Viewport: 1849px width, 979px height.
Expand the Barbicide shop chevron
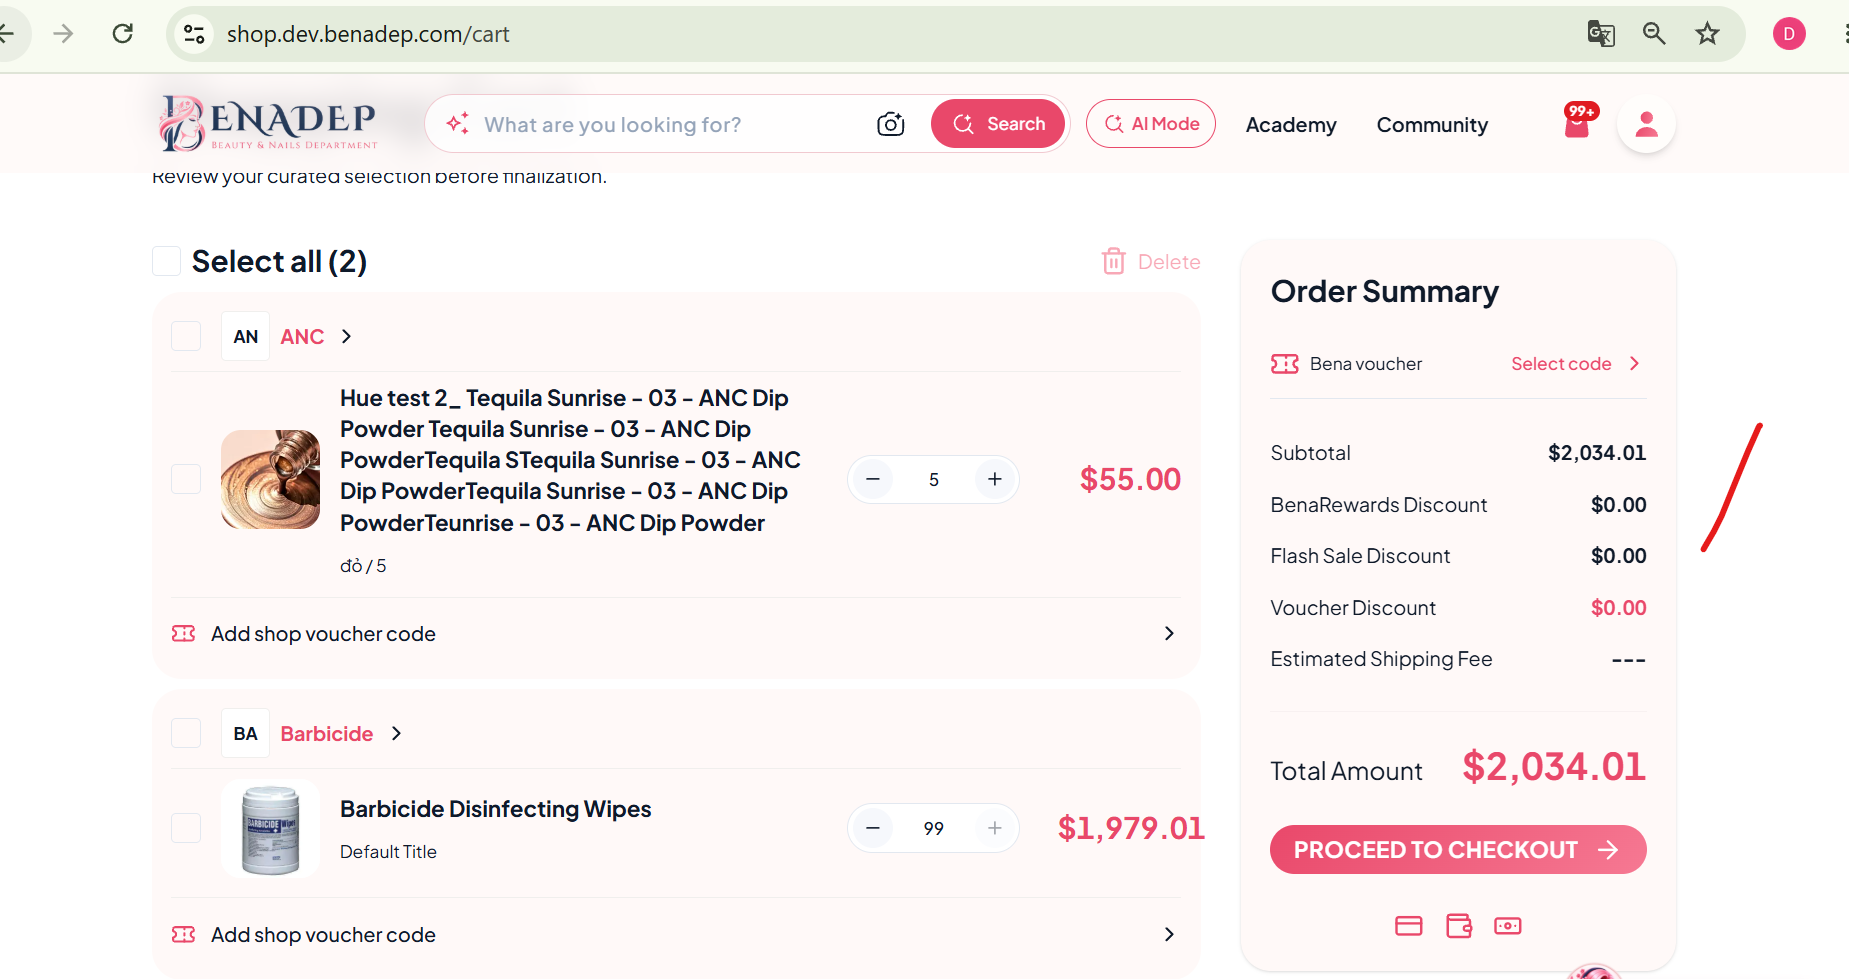(397, 733)
